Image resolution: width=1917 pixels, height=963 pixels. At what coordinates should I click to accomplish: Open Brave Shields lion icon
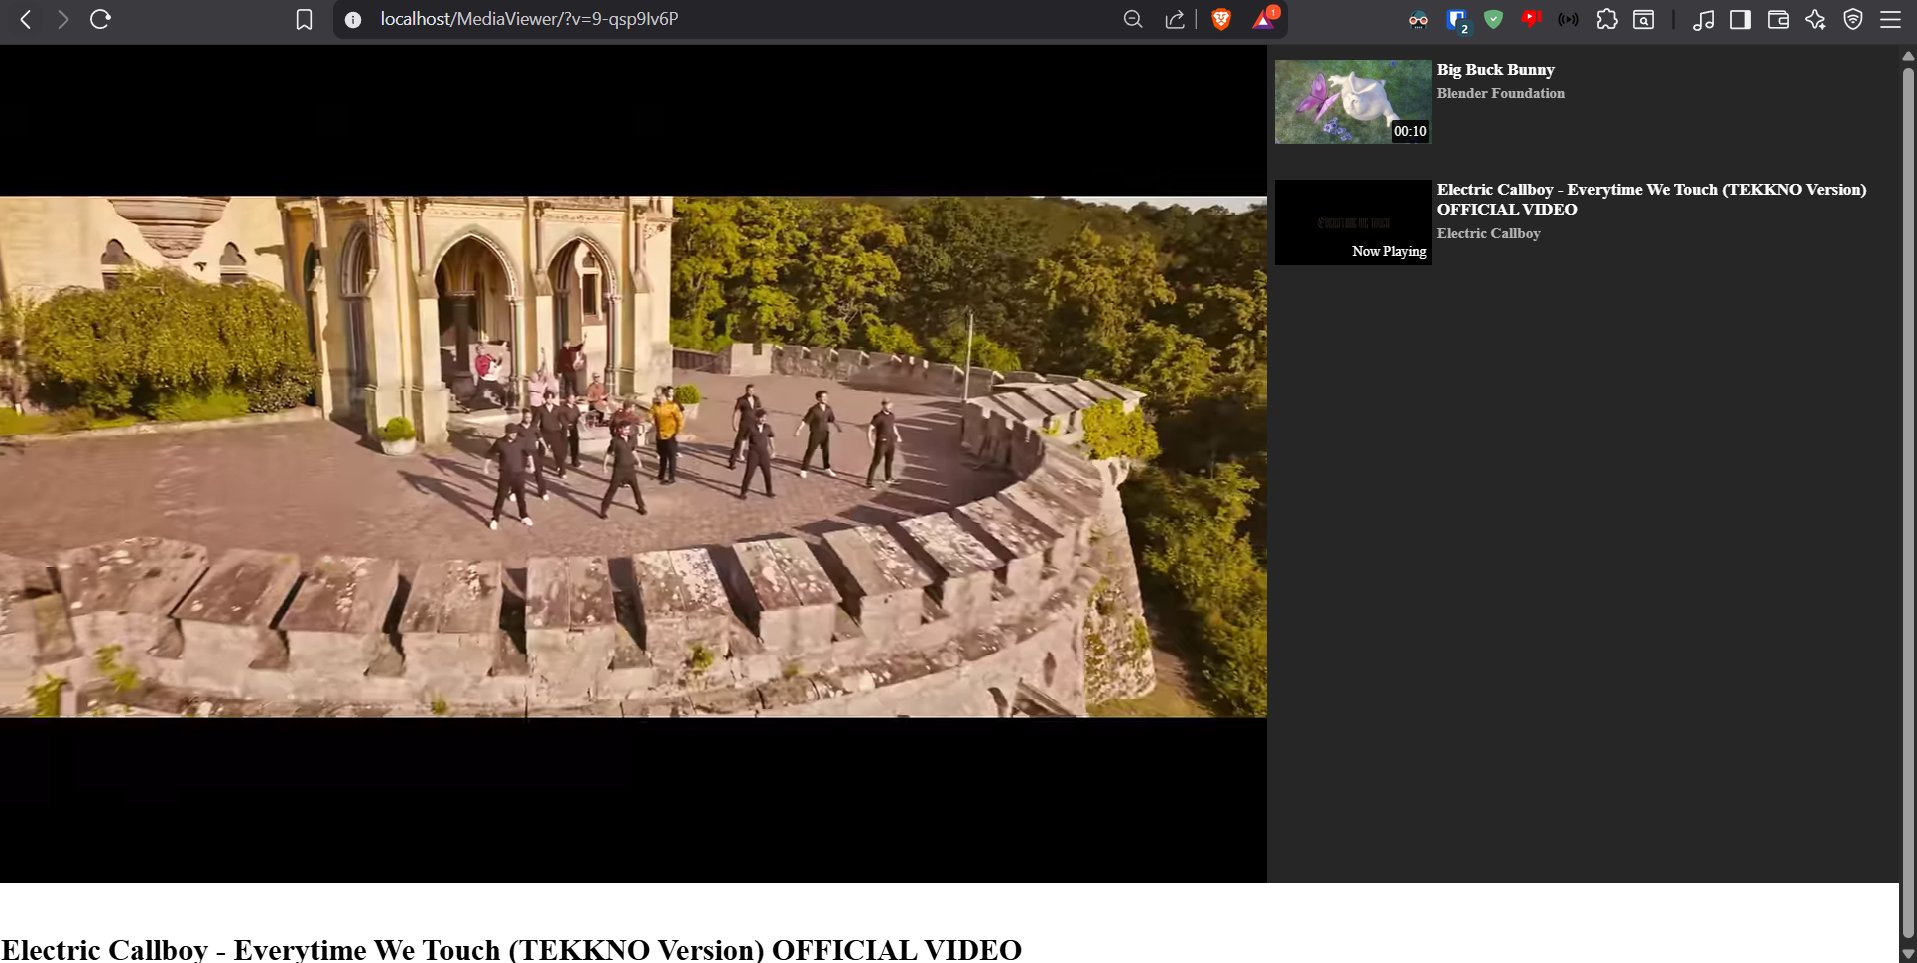pos(1221,19)
